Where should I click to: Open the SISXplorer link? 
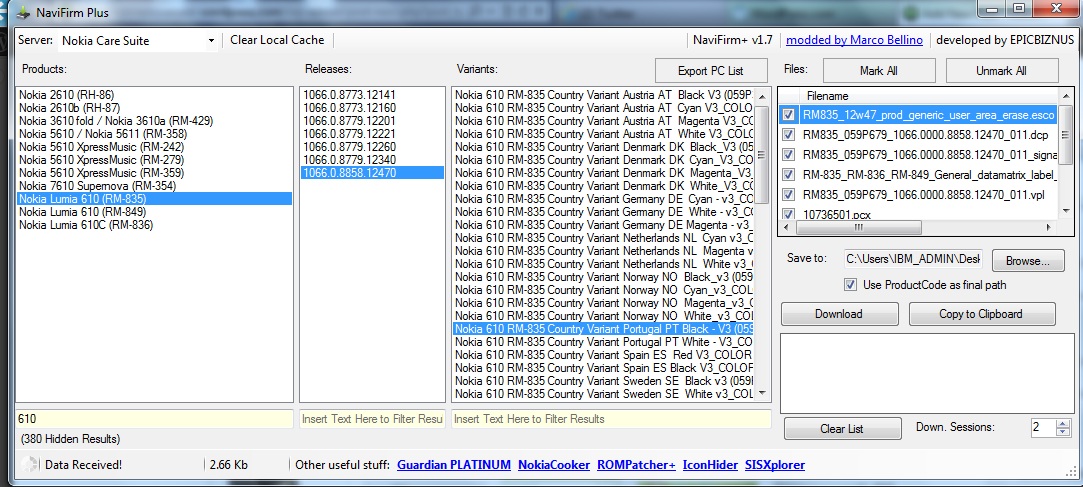click(x=774, y=465)
